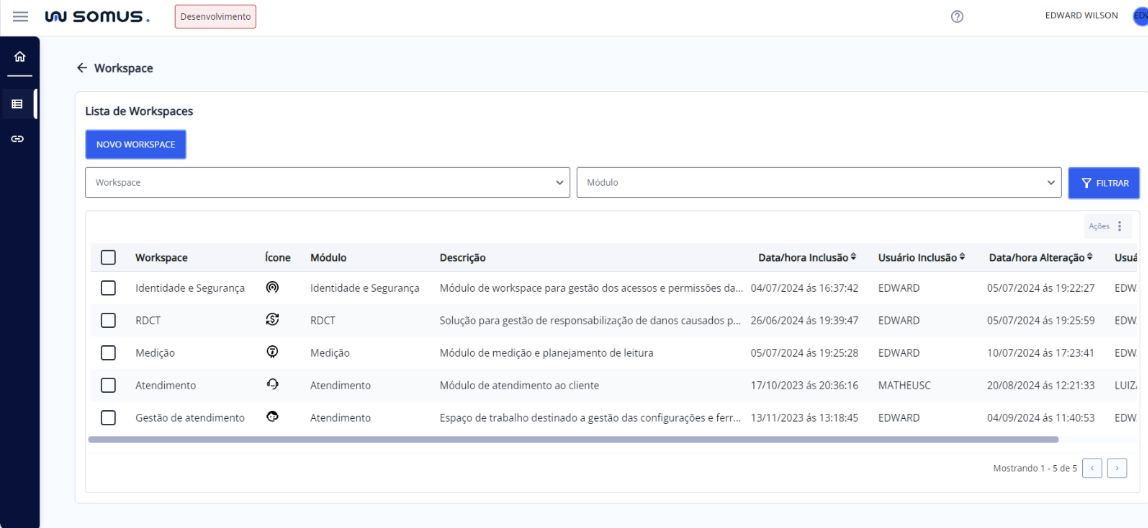This screenshot has height=528, width=1148.
Task: Expand the Módulo filter dropdown
Action: [819, 182]
